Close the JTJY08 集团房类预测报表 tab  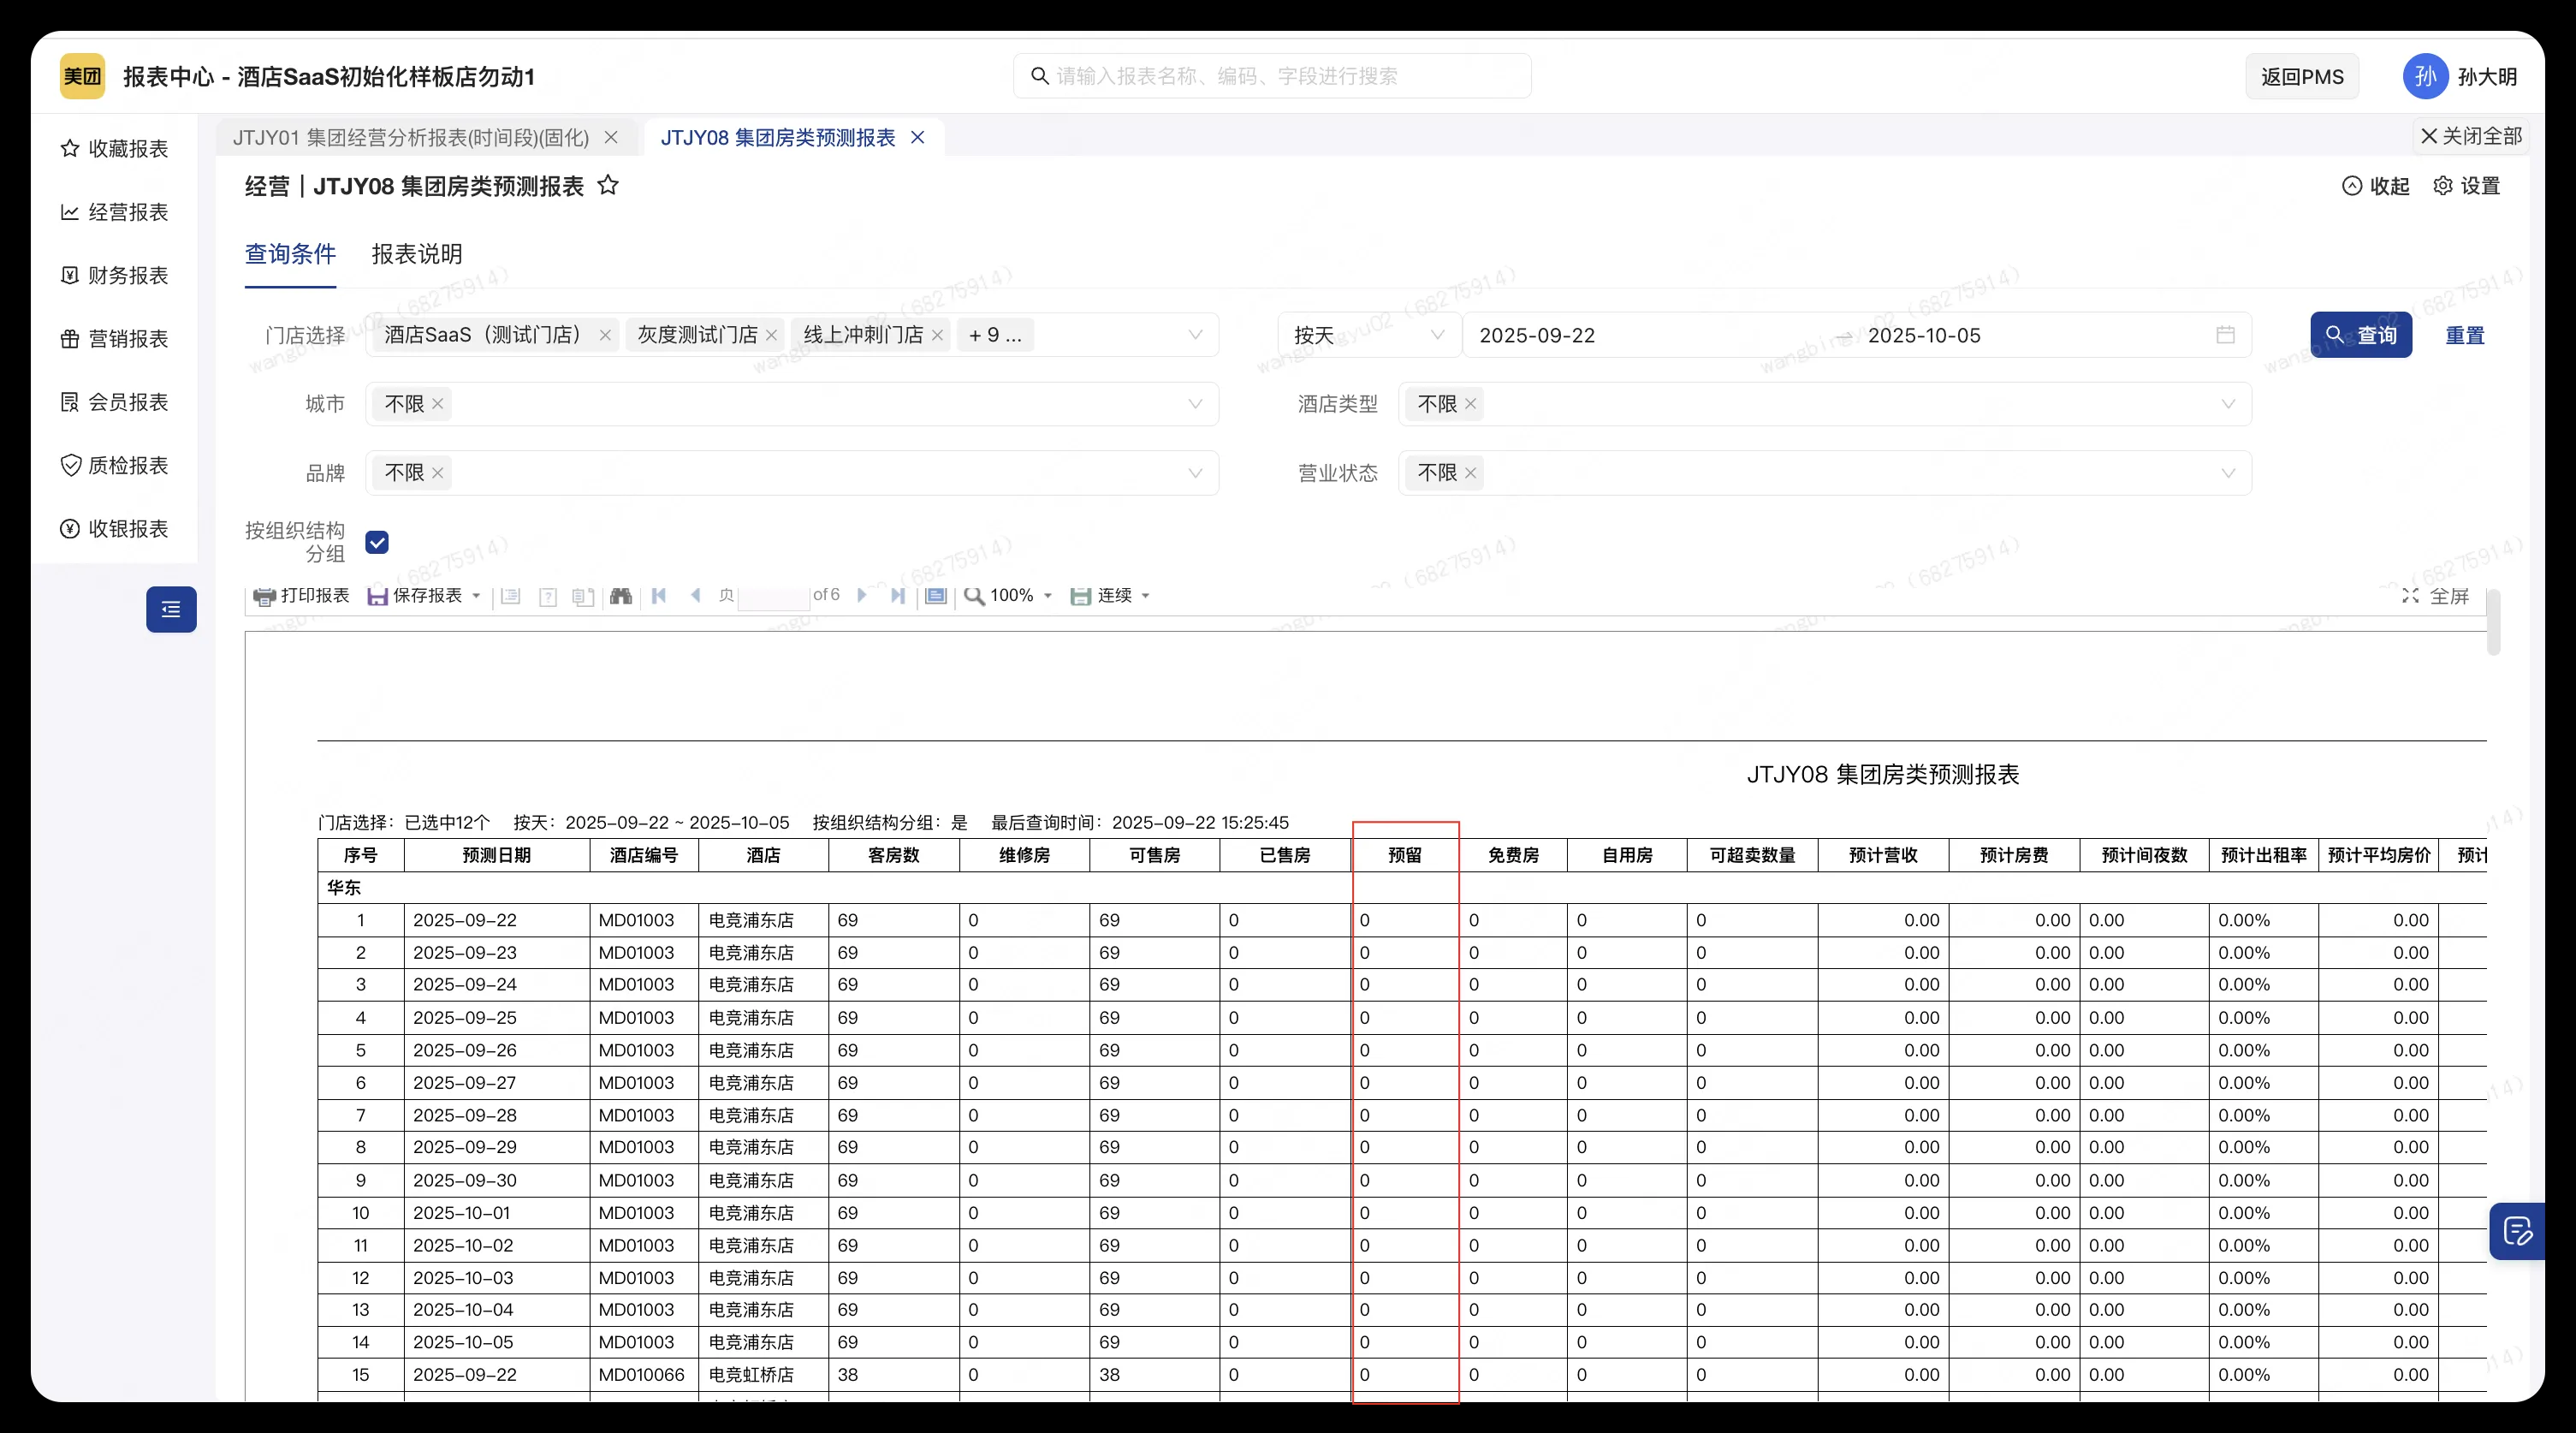(x=918, y=138)
